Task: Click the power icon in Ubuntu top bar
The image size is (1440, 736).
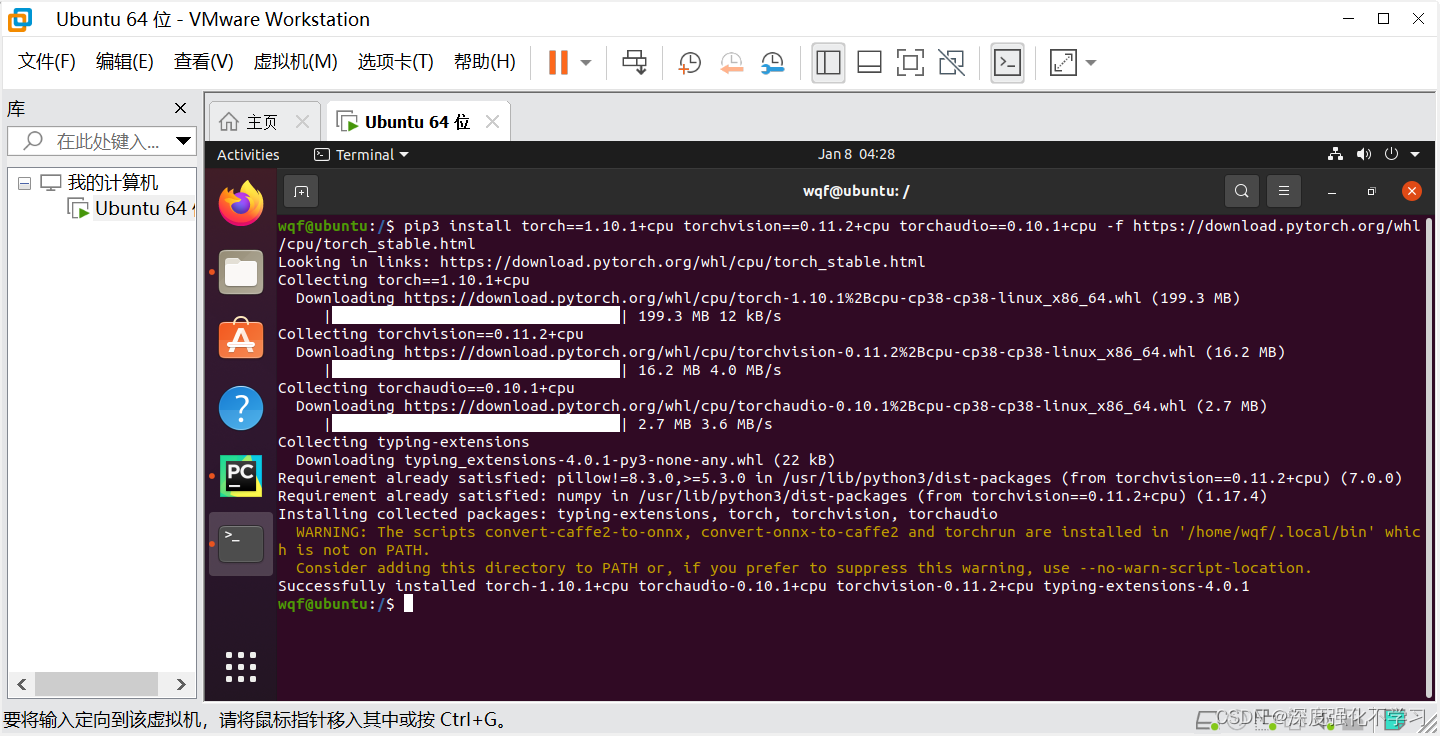Action: pyautogui.click(x=1391, y=154)
